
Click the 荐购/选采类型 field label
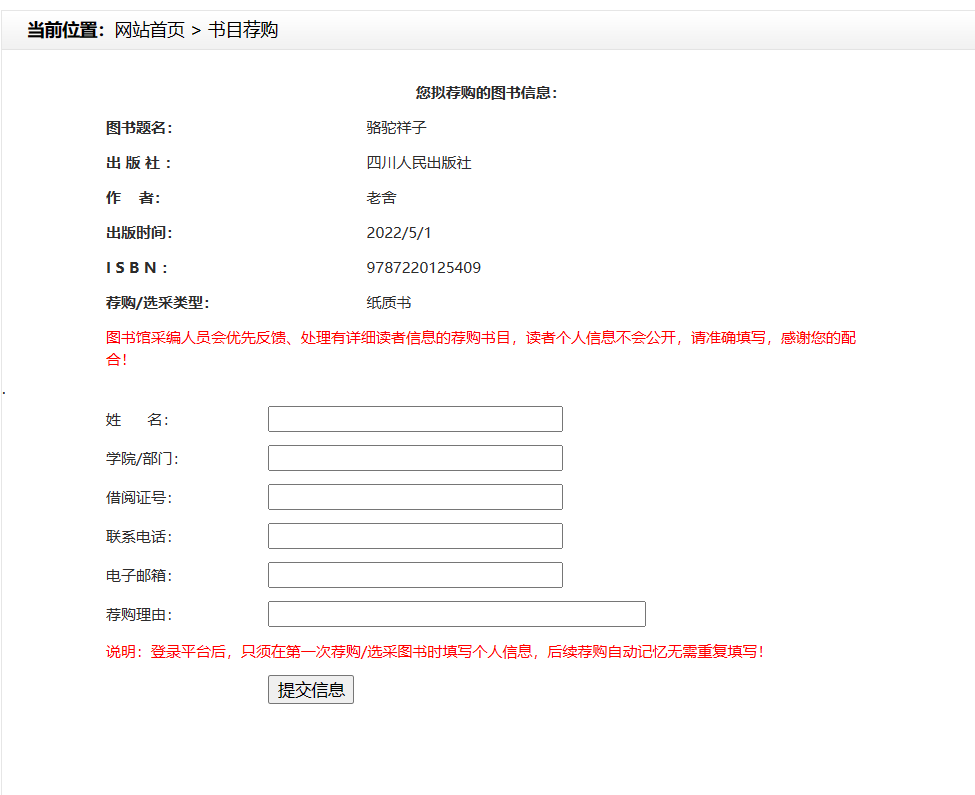(x=157, y=303)
